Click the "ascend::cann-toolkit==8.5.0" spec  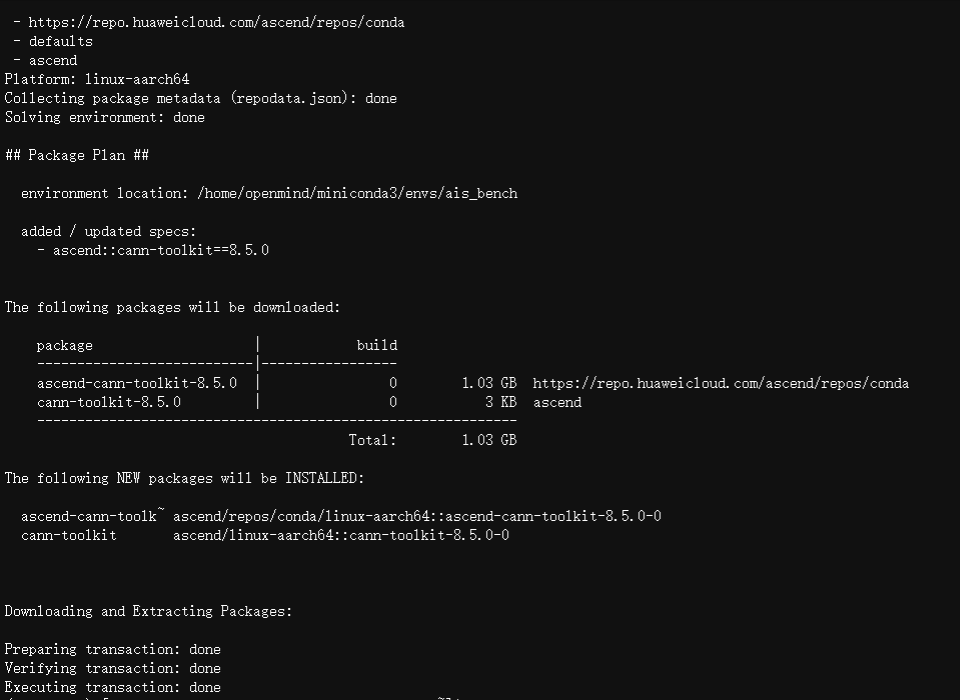click(160, 250)
